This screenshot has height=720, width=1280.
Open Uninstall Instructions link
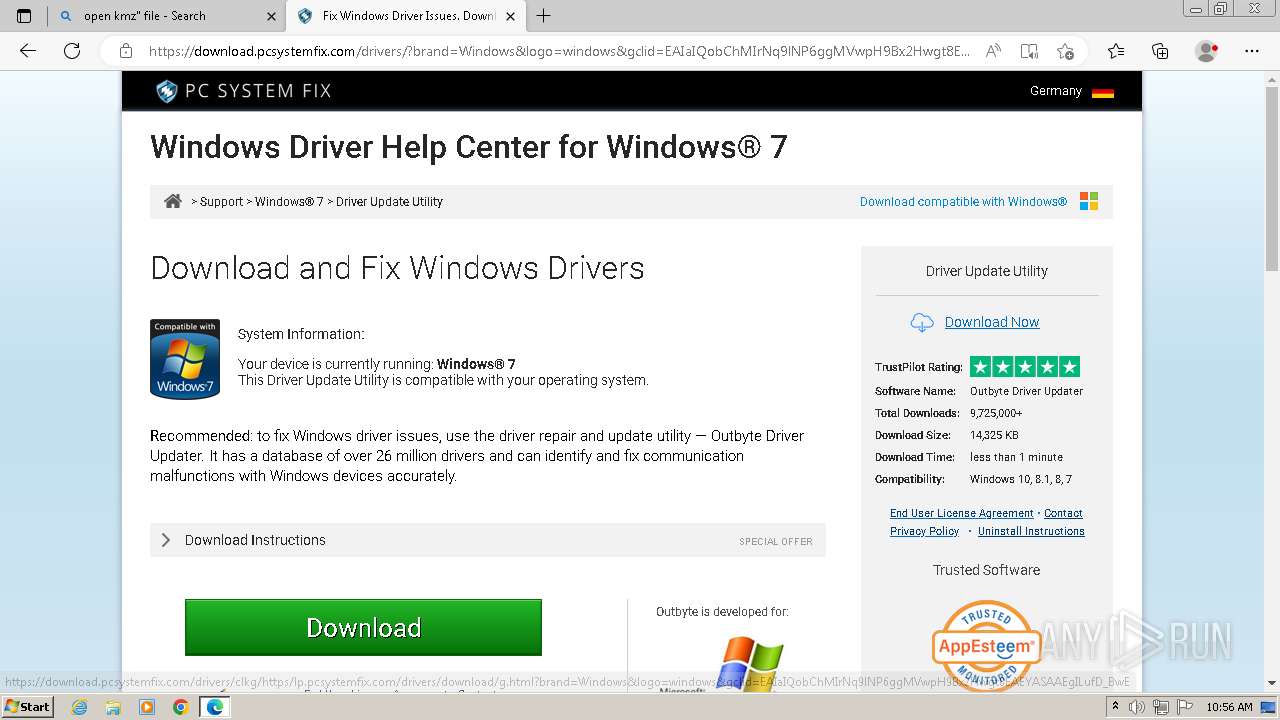click(x=1031, y=531)
